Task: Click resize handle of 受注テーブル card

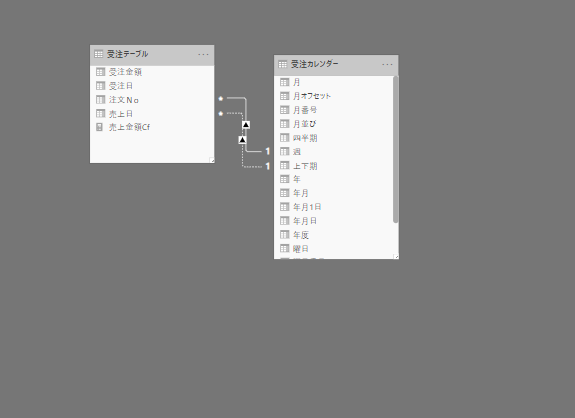Action: point(212,160)
